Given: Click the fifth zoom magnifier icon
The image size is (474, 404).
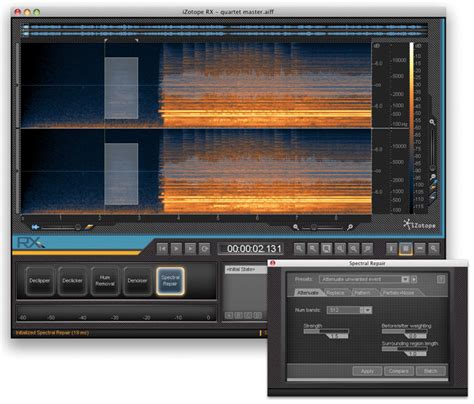Looking at the screenshot, I should coord(354,249).
